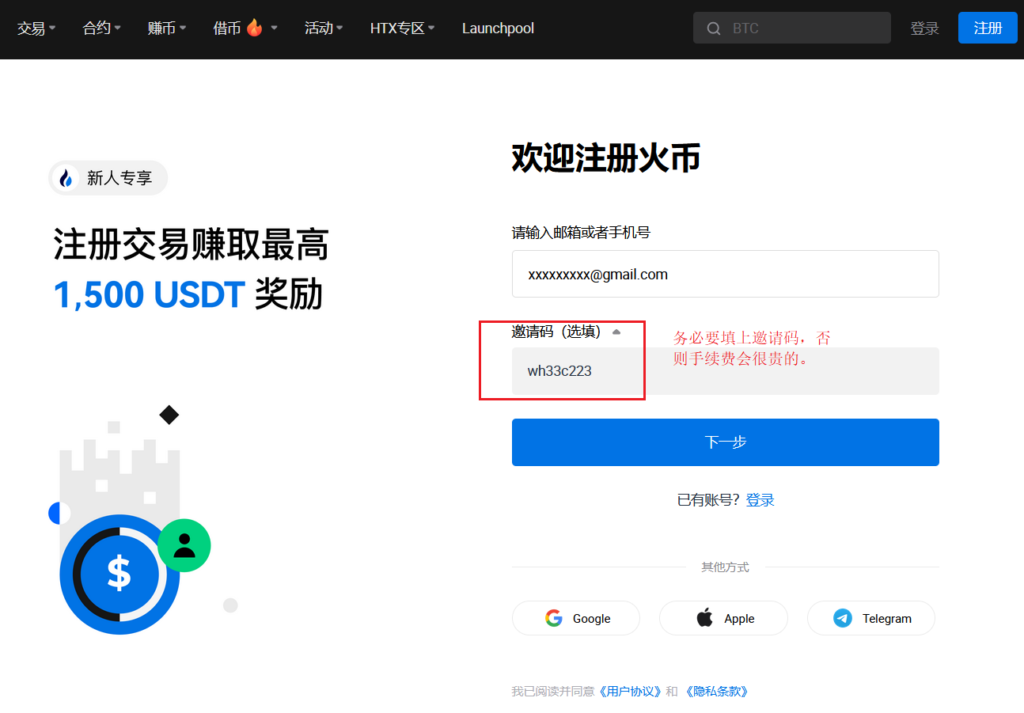The image size is (1024, 713).
Task: Focus the email or phone input field
Action: (x=725, y=274)
